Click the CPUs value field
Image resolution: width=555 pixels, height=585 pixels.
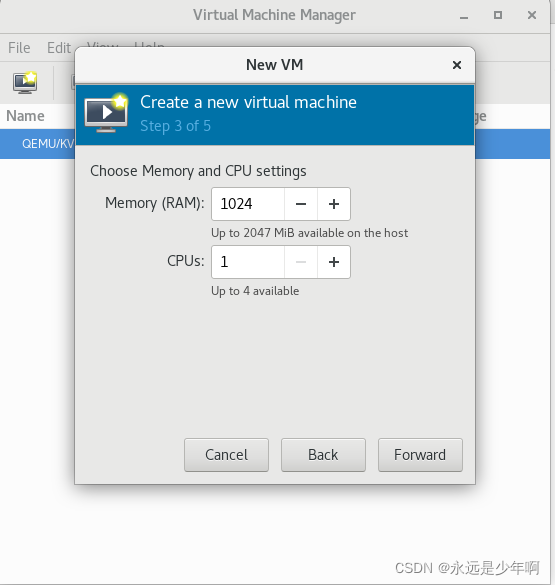[x=248, y=262]
